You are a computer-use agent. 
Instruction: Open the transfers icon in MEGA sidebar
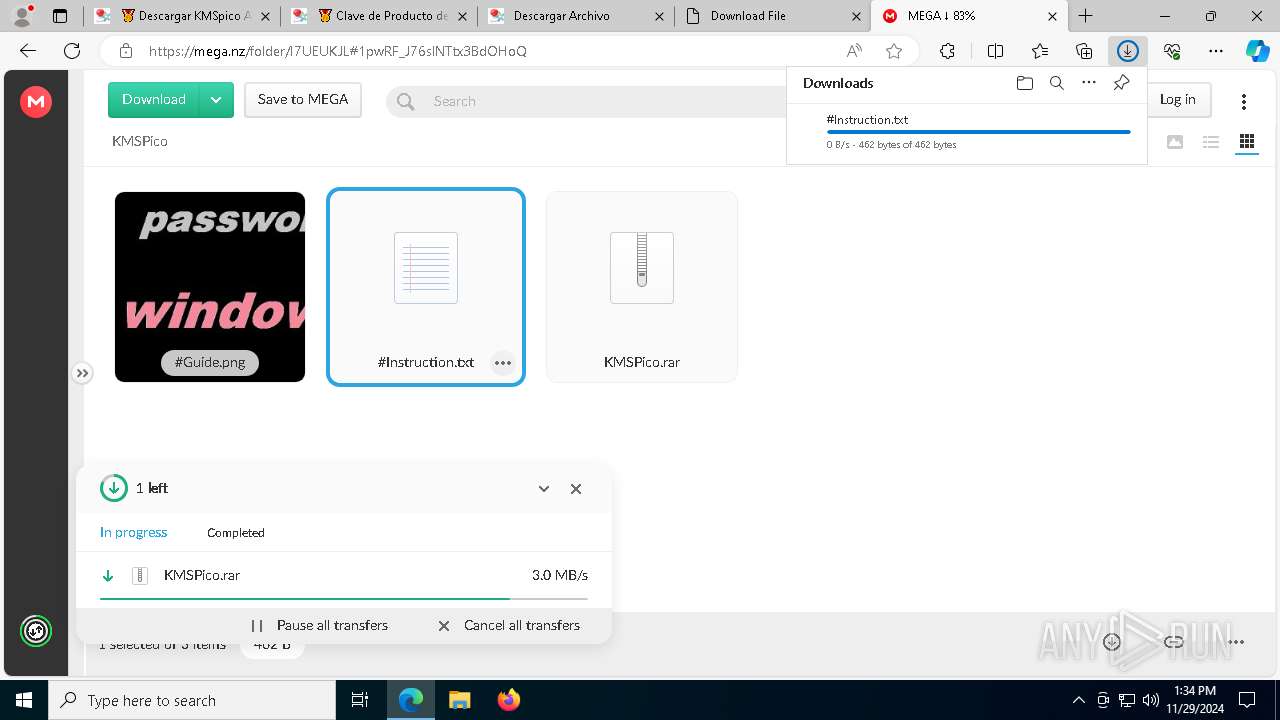(36, 631)
